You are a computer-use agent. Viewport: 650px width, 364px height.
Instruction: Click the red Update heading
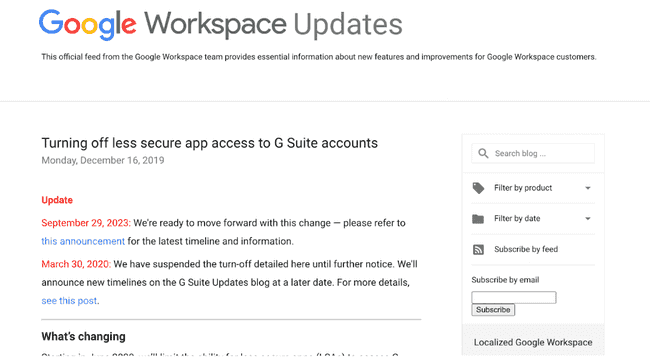[x=57, y=200]
